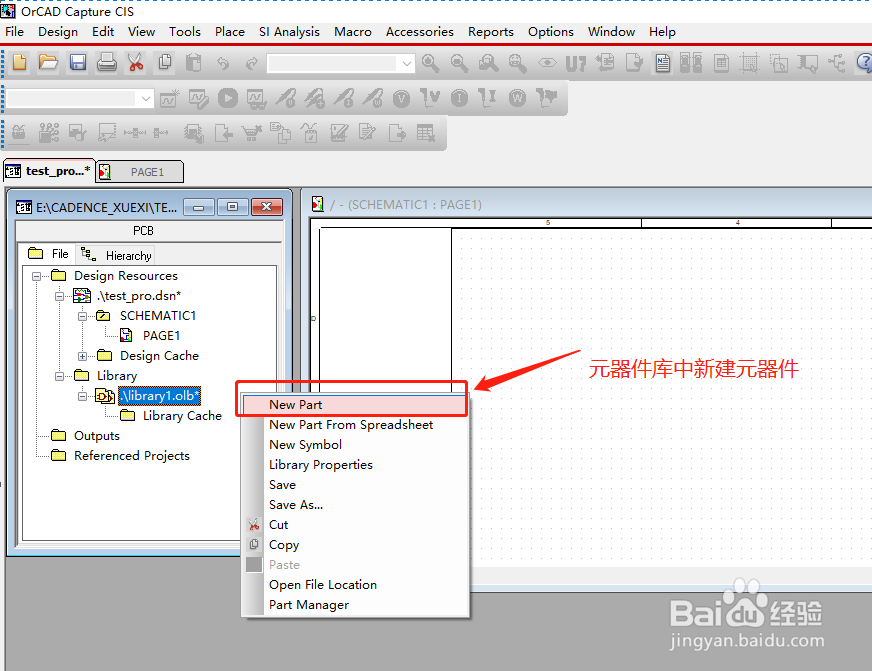Switch to File tab in project panel
Screen dimensions: 872x671
coord(48,254)
